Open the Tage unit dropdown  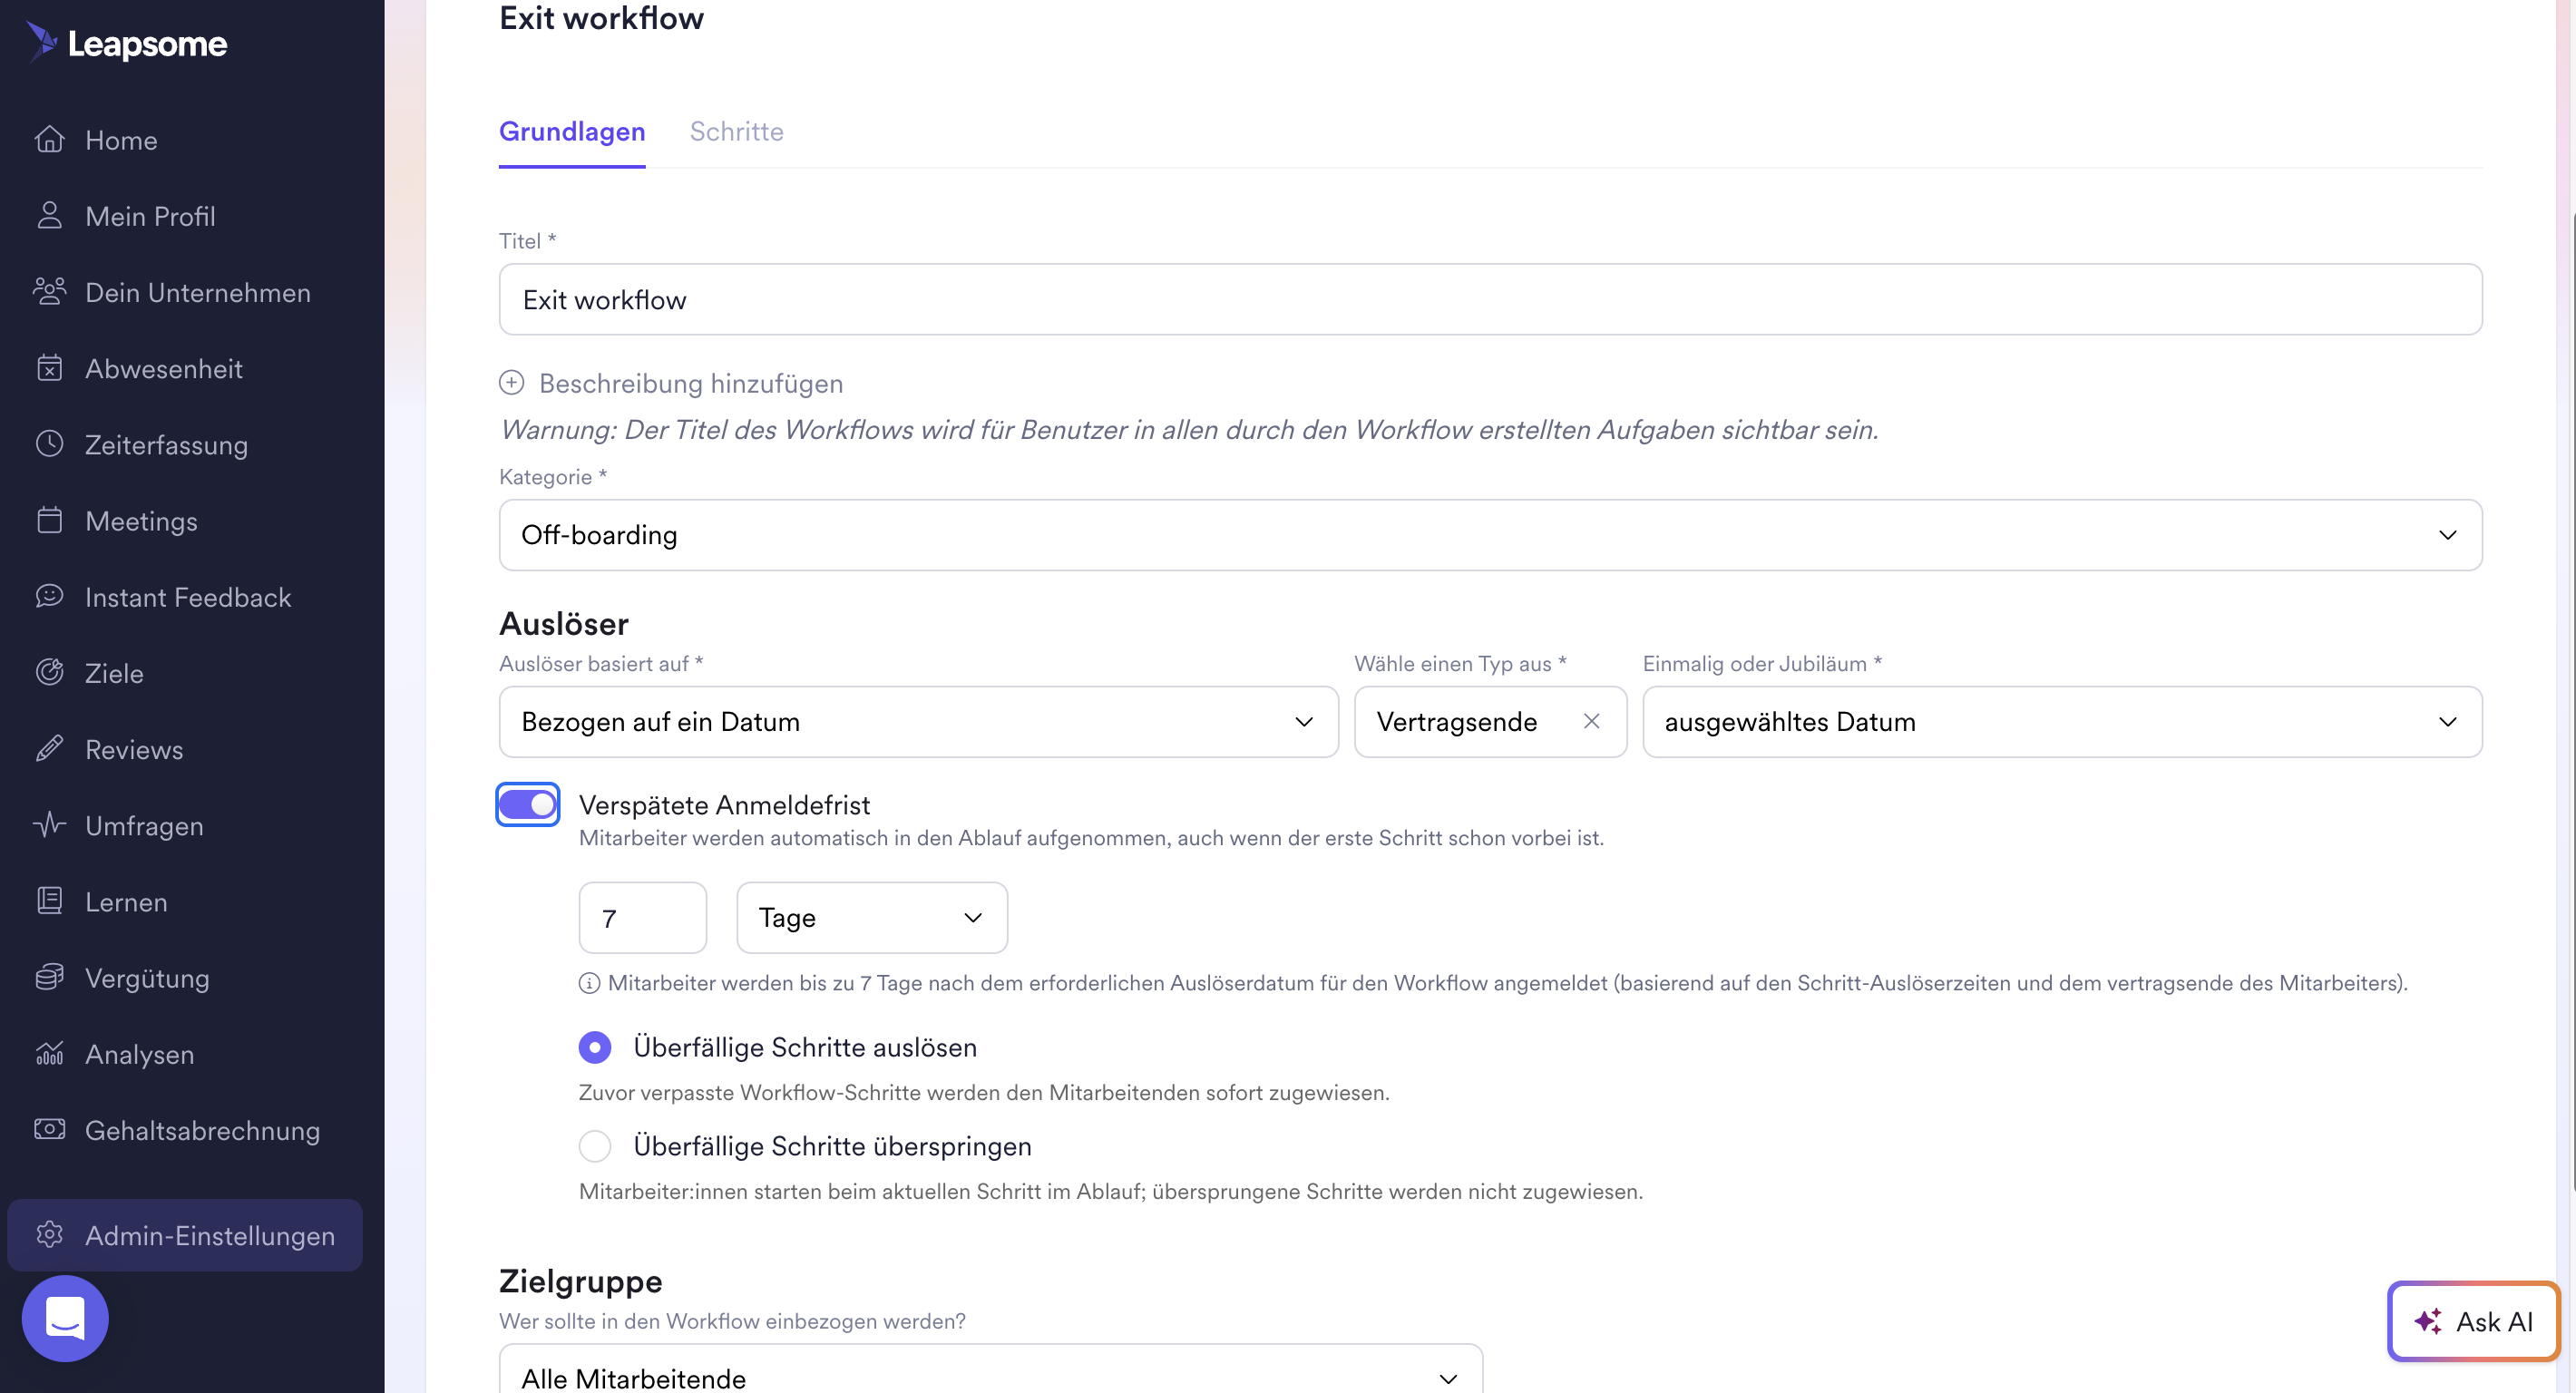871,918
